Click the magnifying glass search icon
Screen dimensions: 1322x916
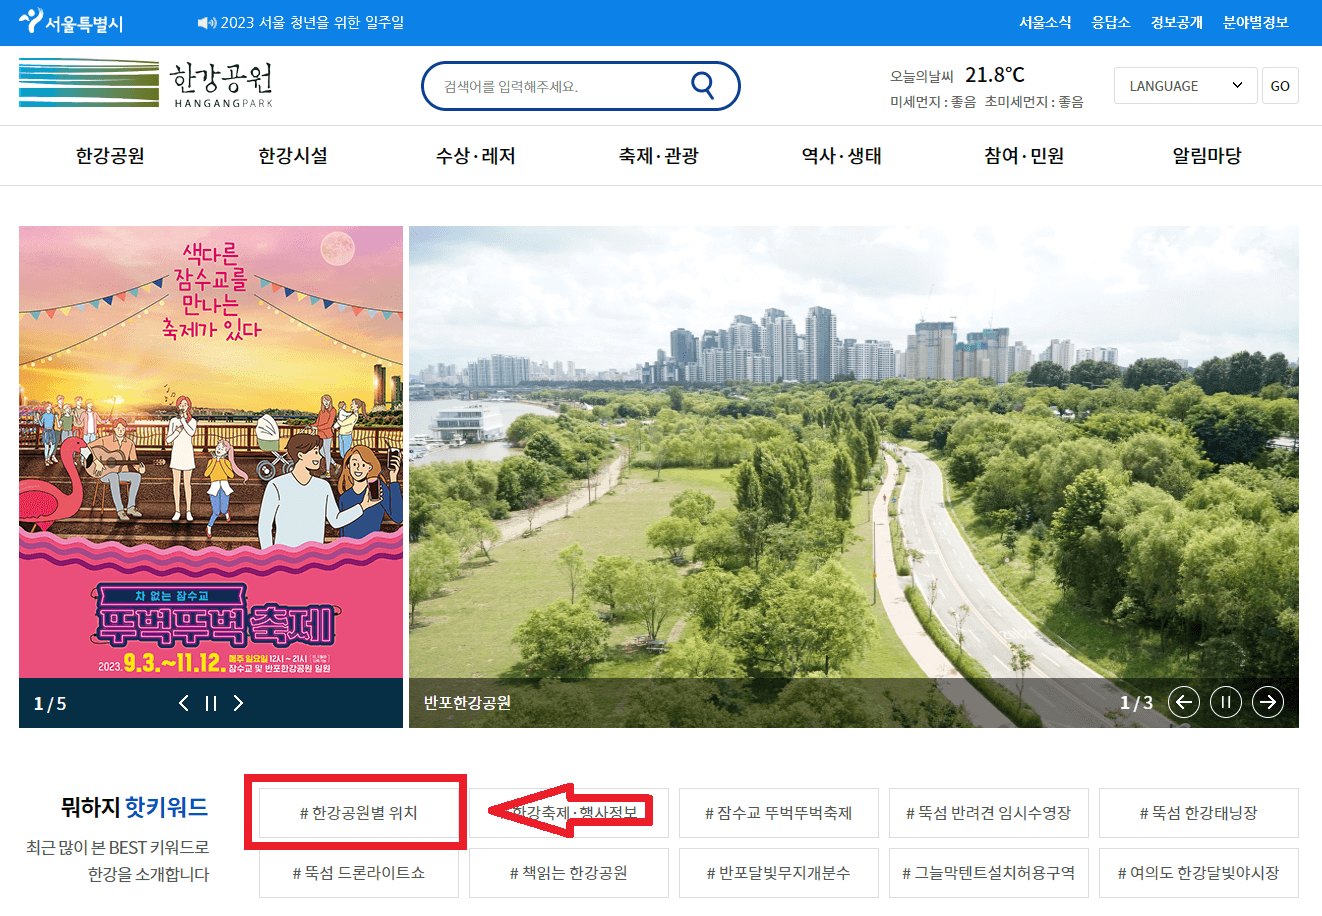point(703,85)
